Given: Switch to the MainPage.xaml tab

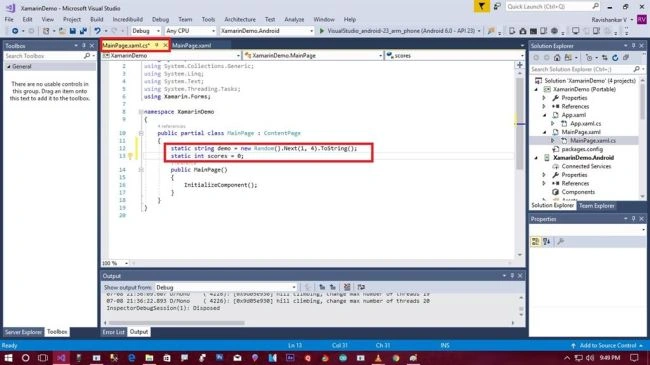Looking at the screenshot, I should [192, 45].
